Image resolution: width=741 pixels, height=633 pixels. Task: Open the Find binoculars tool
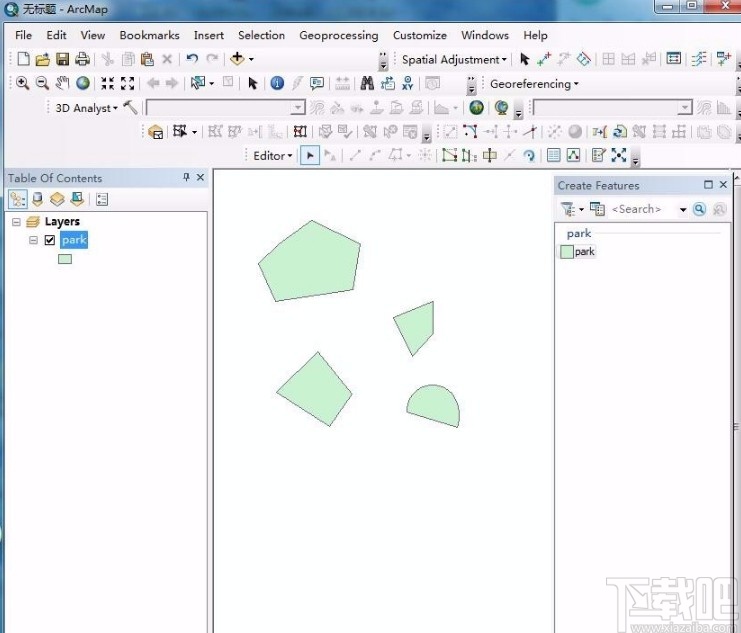point(367,84)
